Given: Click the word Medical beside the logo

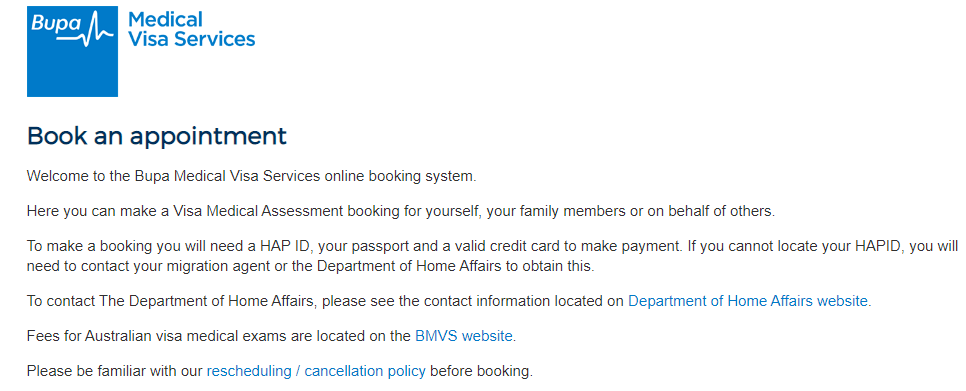Looking at the screenshot, I should 165,19.
